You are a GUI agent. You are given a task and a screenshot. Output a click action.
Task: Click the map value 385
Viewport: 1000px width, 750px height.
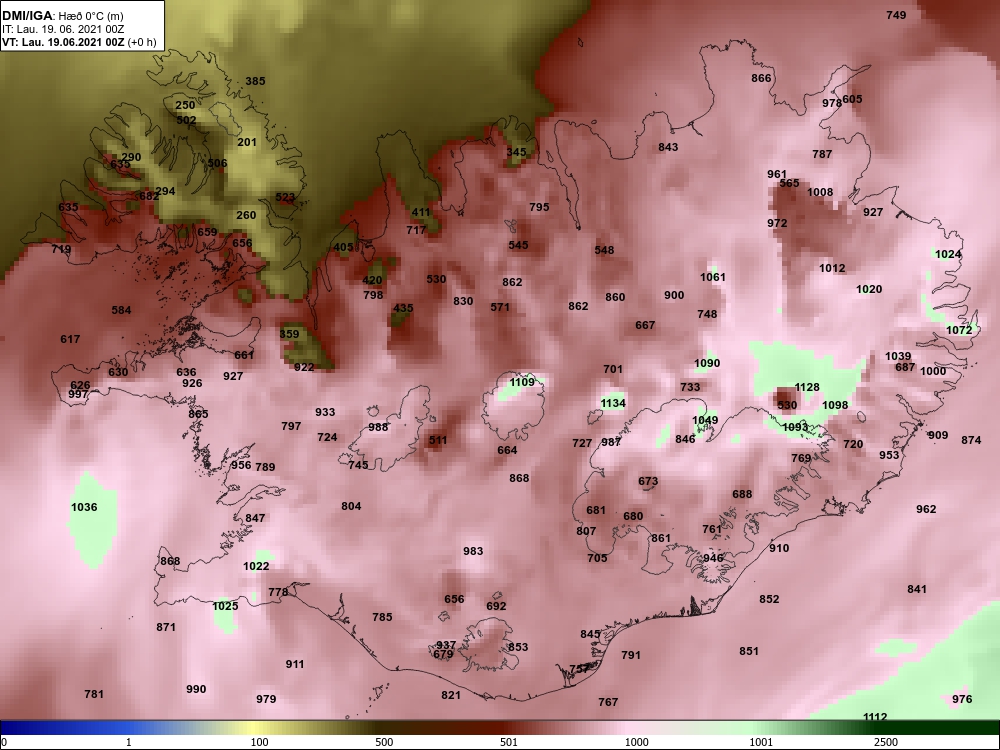[x=255, y=81]
